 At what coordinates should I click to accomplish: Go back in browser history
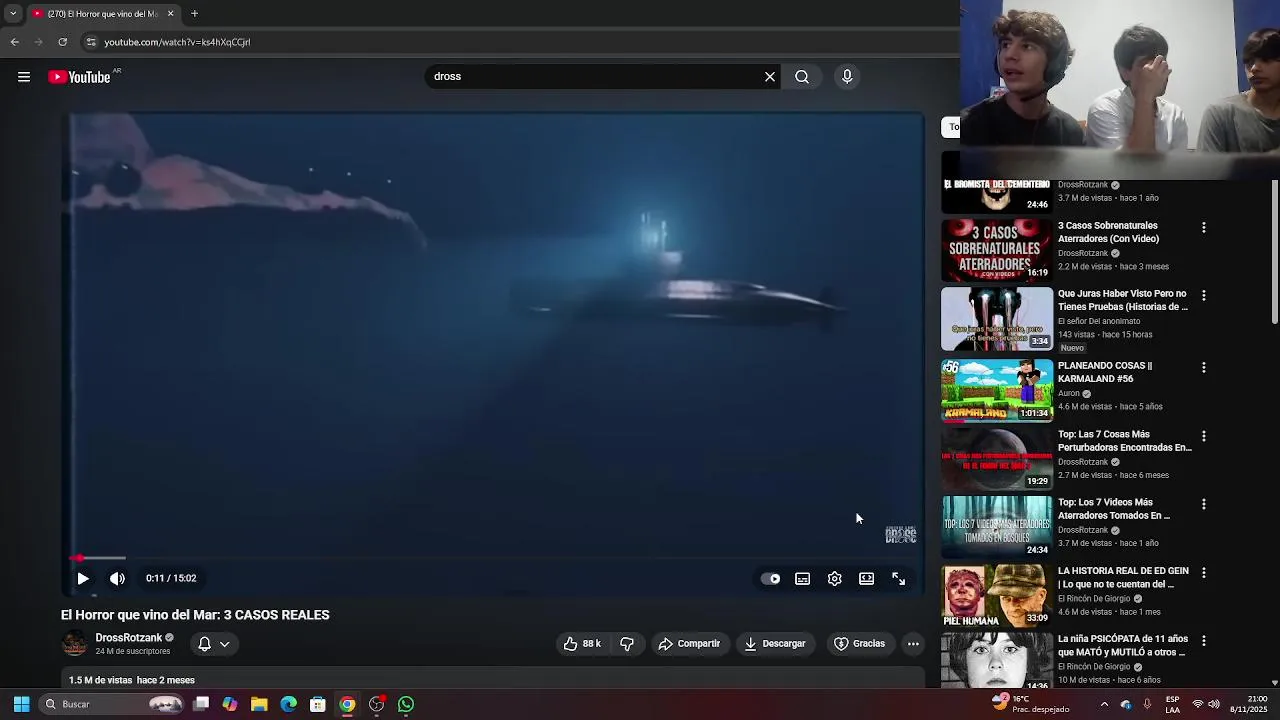15,42
